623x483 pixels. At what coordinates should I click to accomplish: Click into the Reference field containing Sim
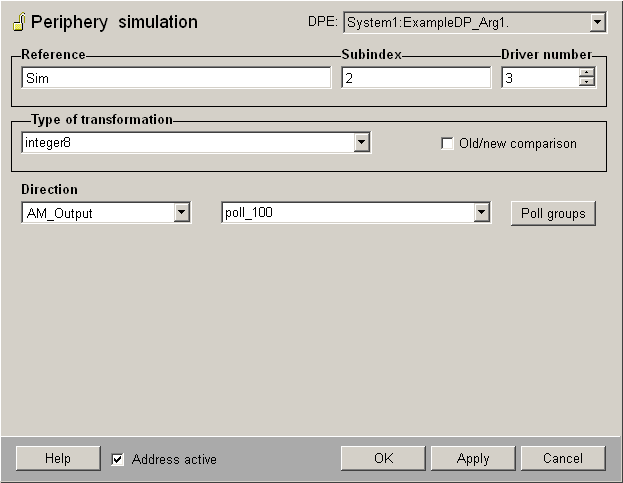click(x=175, y=78)
